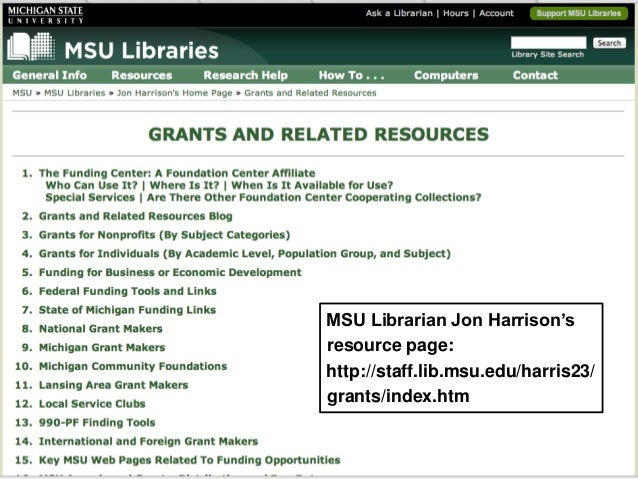This screenshot has width=638, height=479.
Task: Open the Resources menu
Action: (x=142, y=75)
